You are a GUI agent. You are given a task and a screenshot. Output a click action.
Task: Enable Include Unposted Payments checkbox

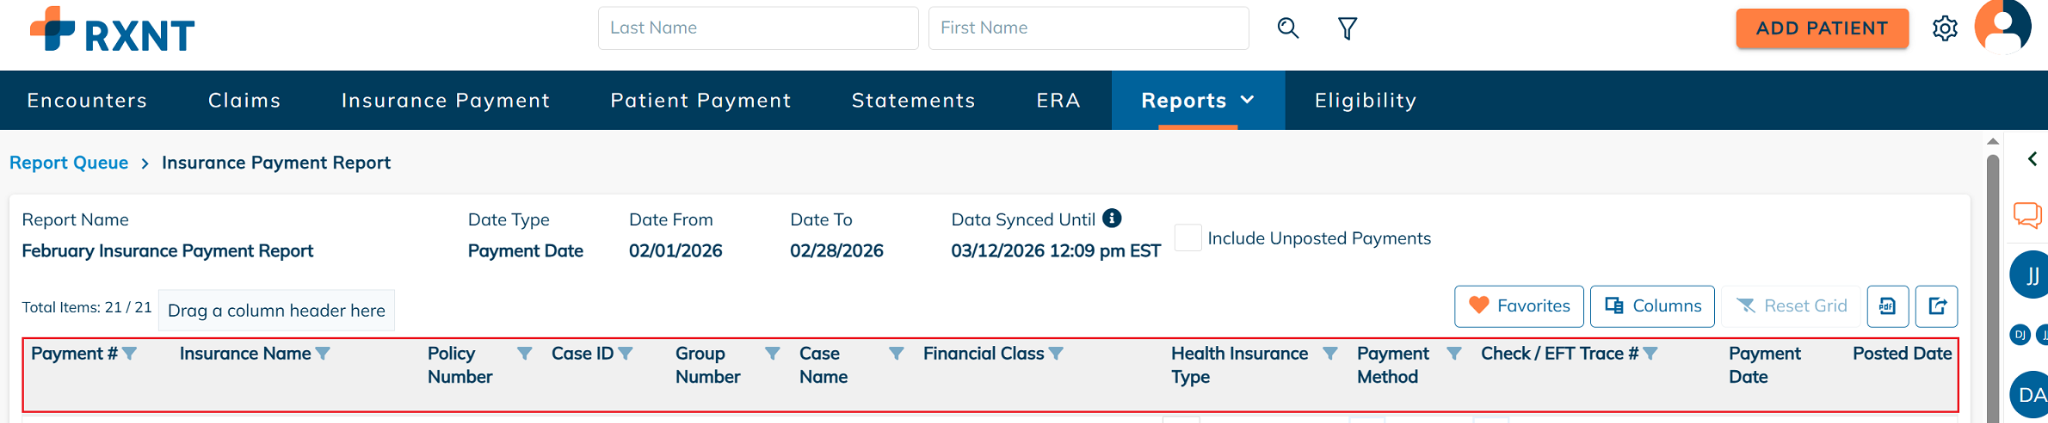click(1187, 238)
